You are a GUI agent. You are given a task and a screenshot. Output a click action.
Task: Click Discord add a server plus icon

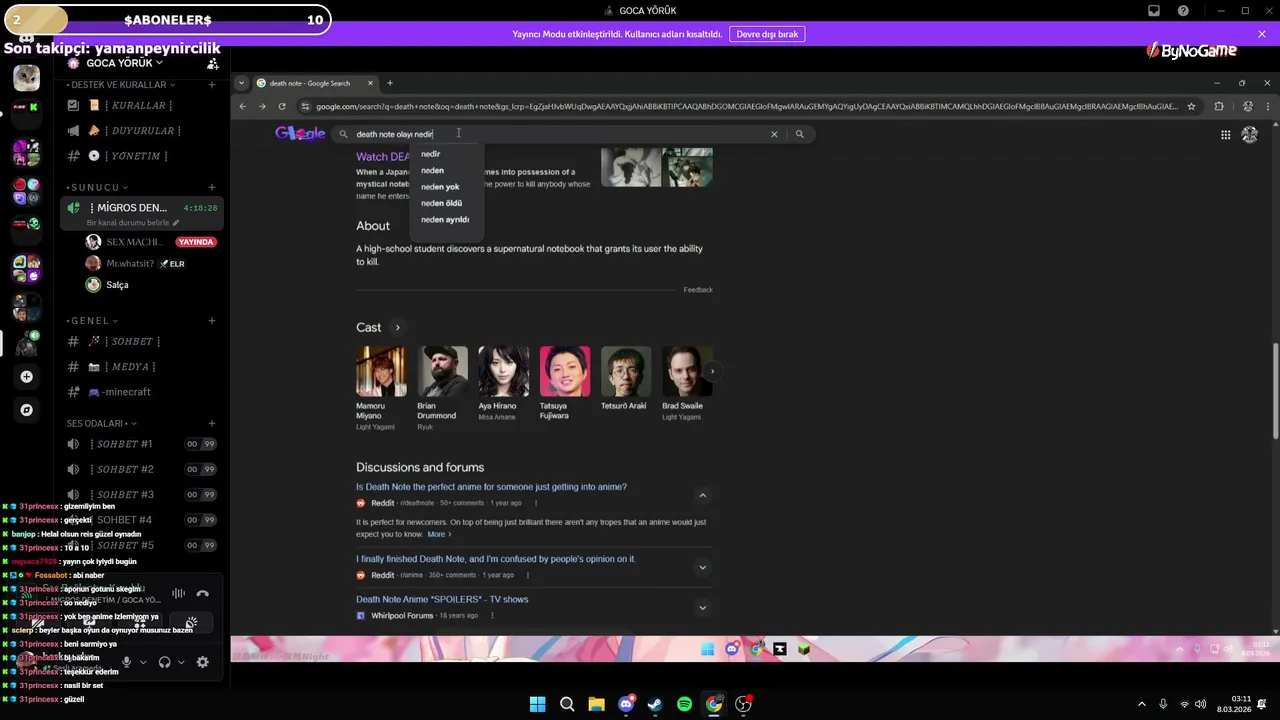pos(26,377)
